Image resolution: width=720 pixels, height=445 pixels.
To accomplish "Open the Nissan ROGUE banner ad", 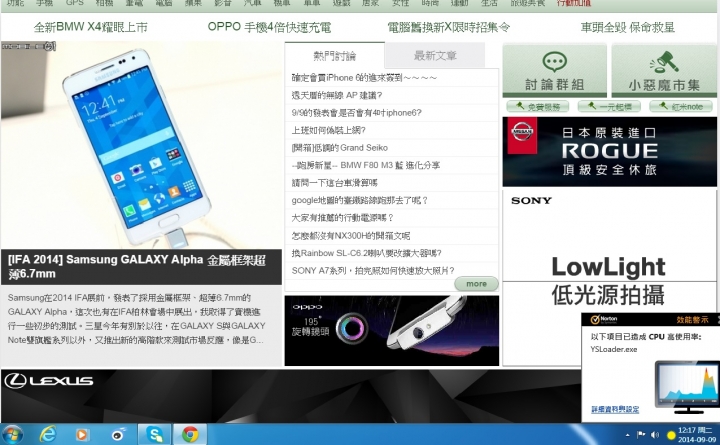I will click(x=609, y=152).
